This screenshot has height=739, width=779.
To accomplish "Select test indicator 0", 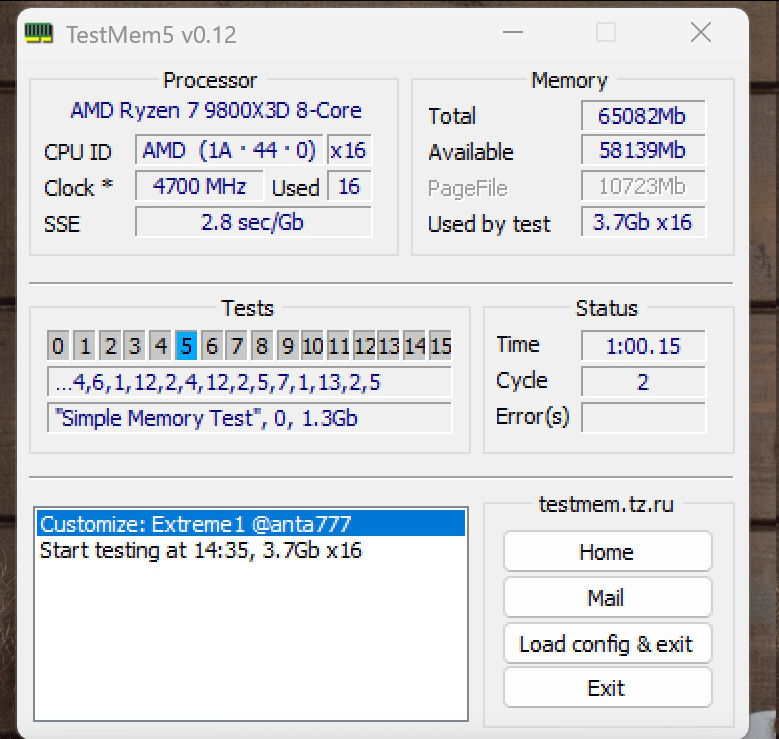I will (x=58, y=345).
